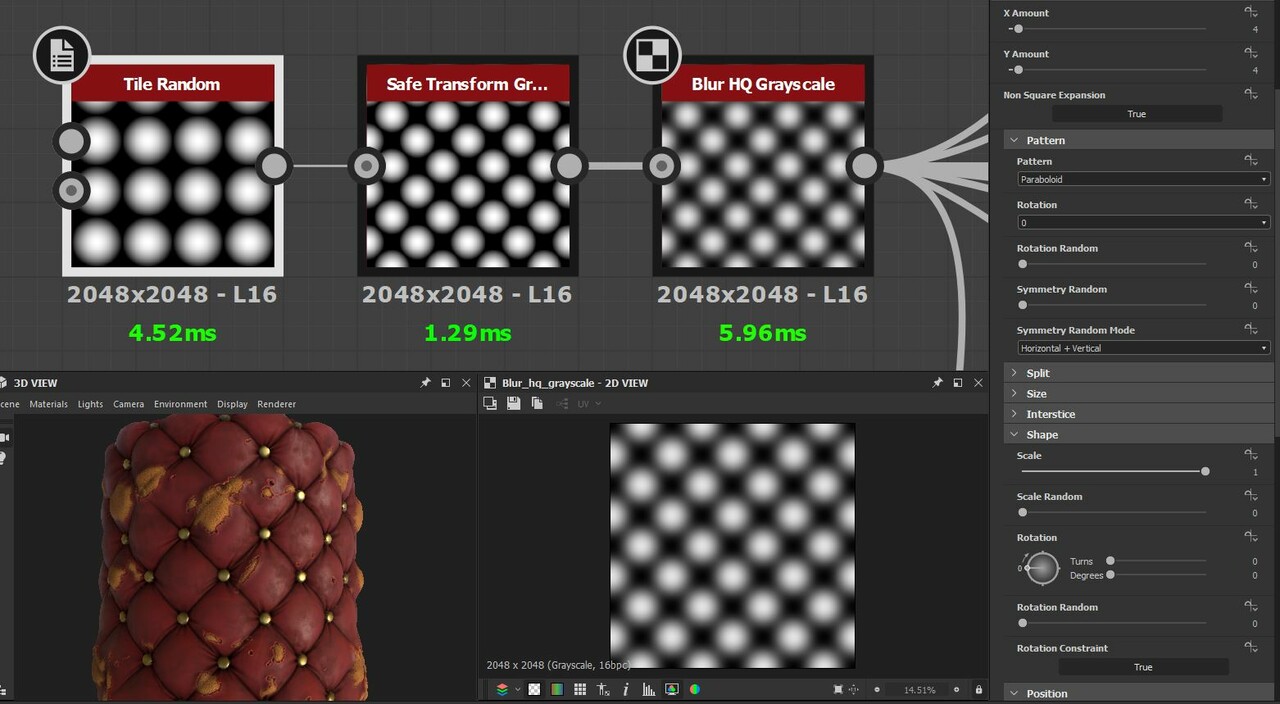
Task: Float the 2D View panel window
Action: (958, 383)
